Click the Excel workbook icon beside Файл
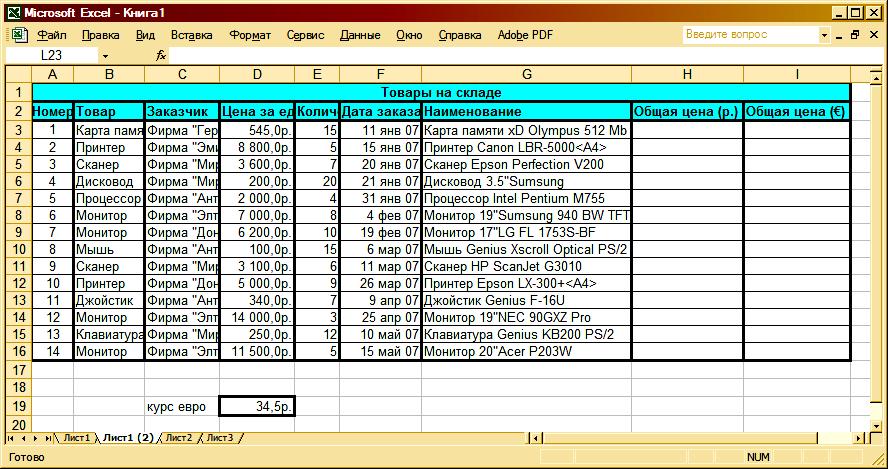The image size is (888, 469). click(19, 35)
